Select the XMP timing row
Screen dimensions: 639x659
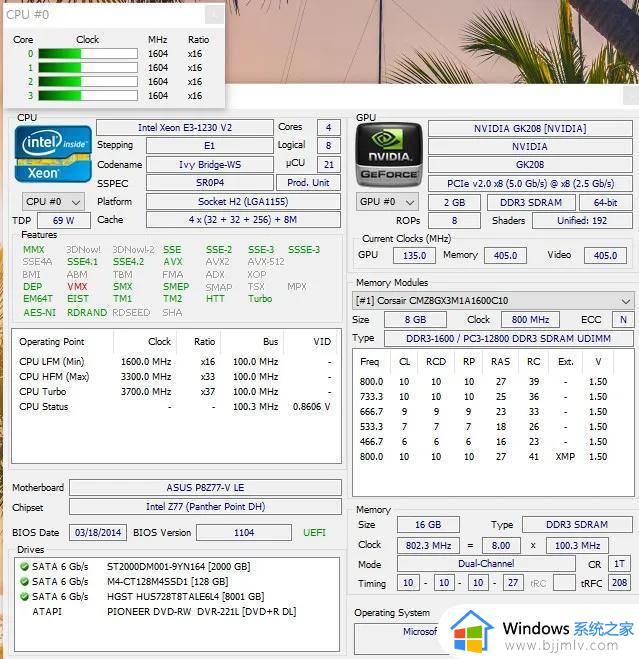pyautogui.click(x=483, y=456)
